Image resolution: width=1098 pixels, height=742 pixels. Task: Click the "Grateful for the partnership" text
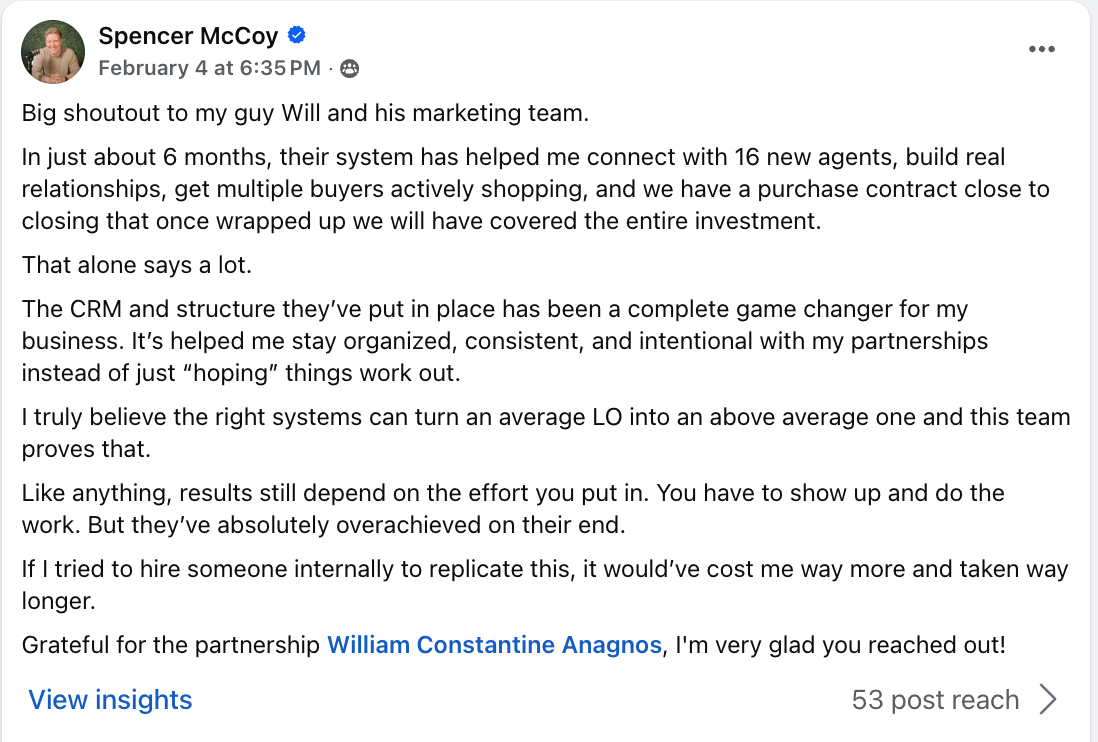point(171,645)
